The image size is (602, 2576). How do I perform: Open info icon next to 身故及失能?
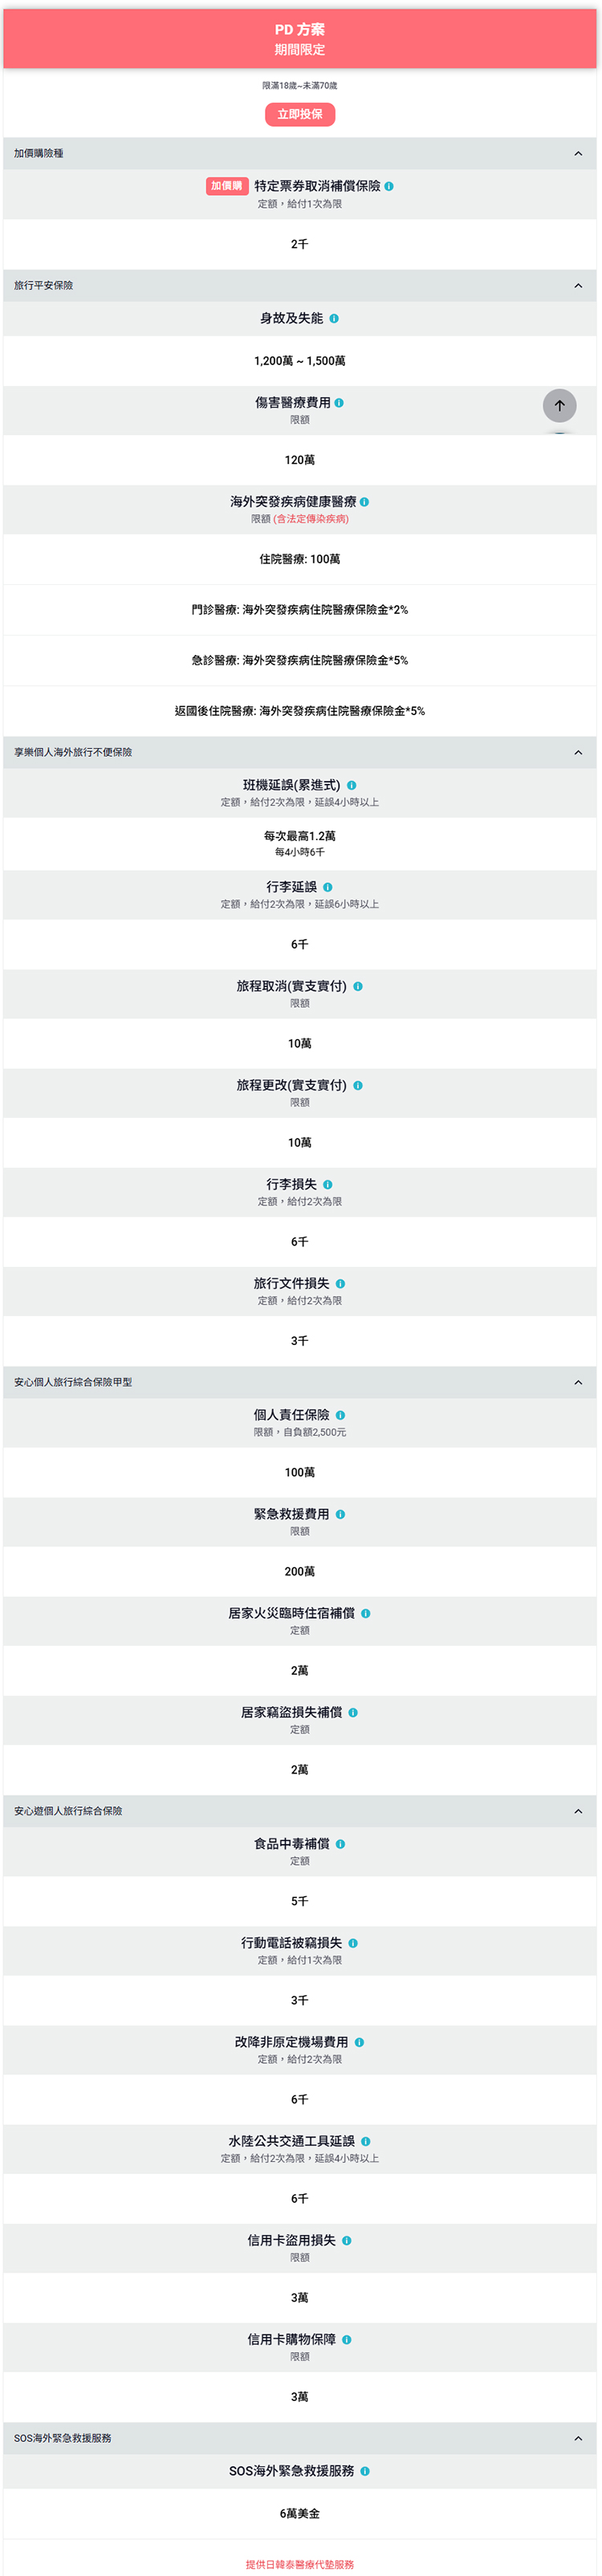pos(334,319)
